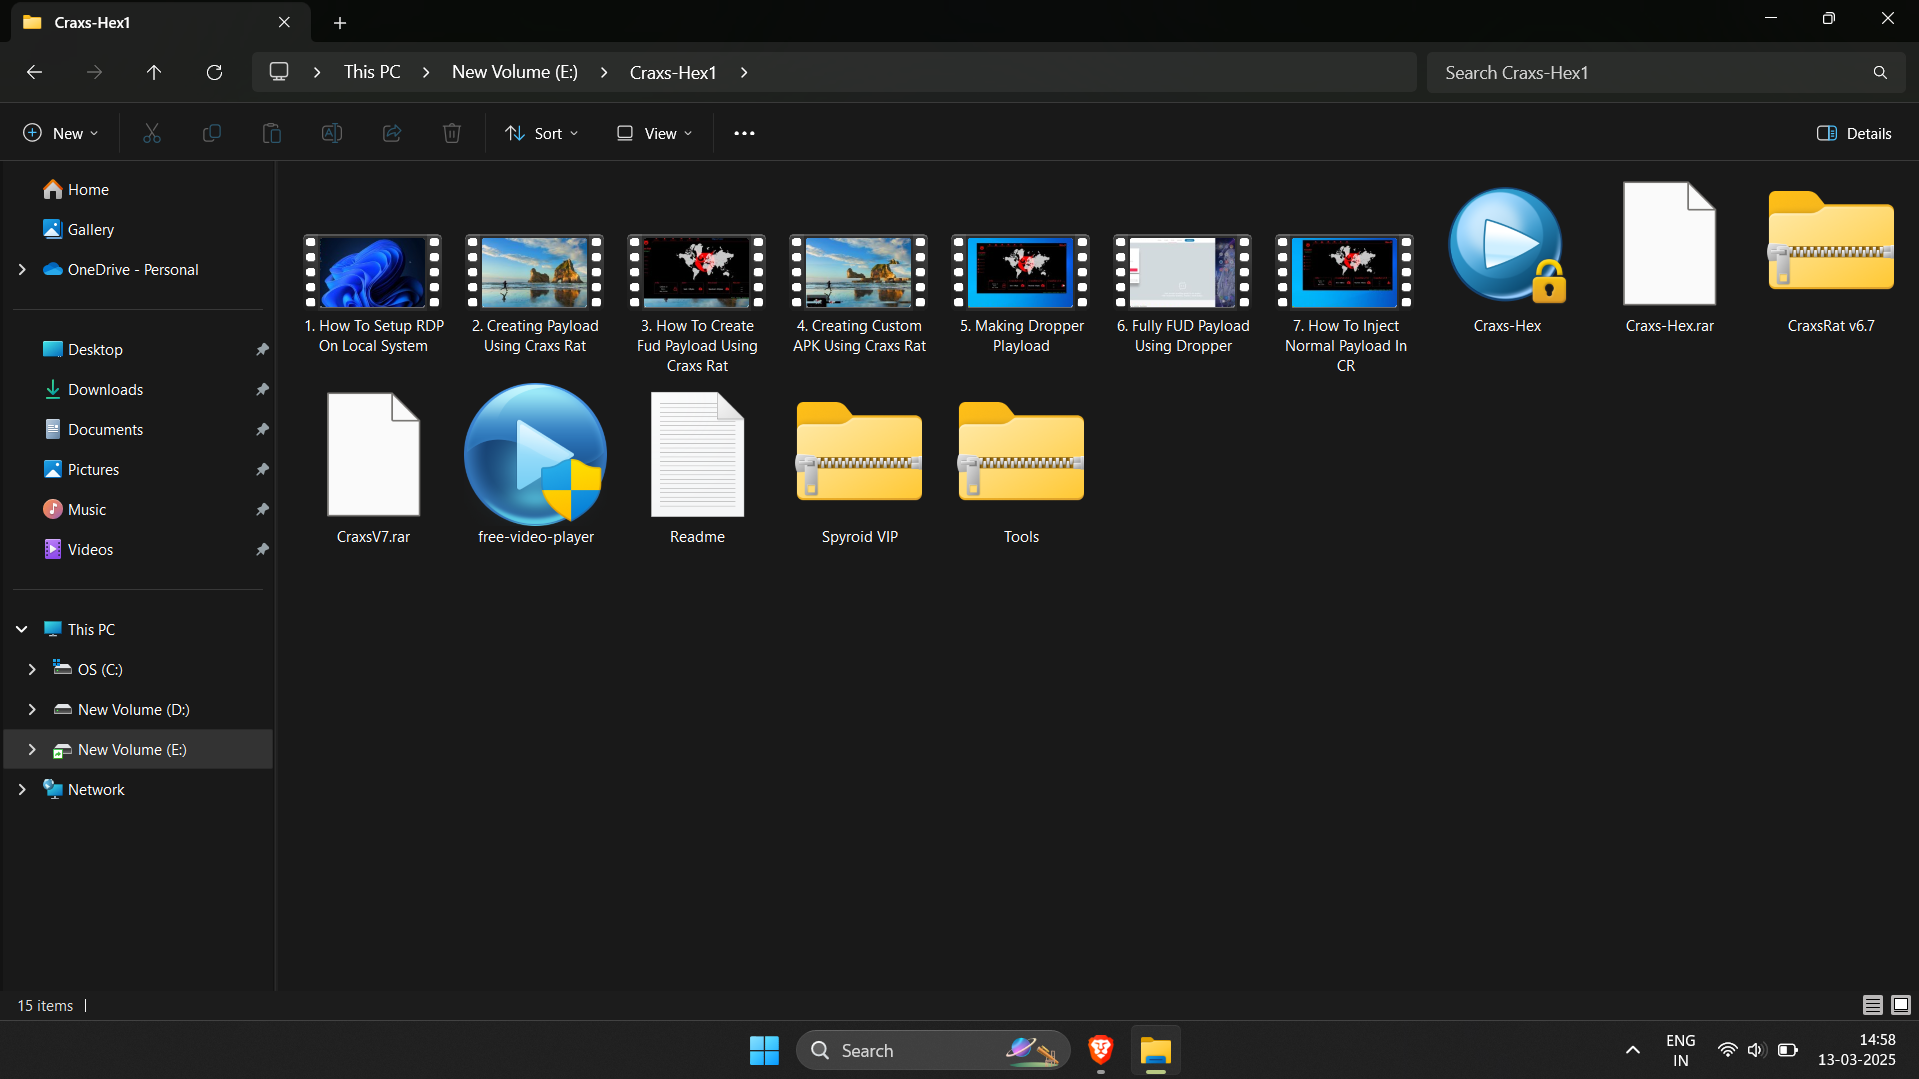Viewport: 1919px width, 1079px height.
Task: Select video 4. Creating Custom APK
Action: click(x=859, y=295)
